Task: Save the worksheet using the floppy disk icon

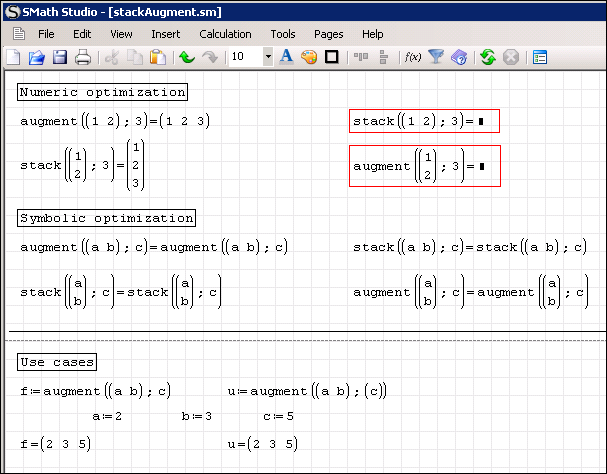Action: 60,58
